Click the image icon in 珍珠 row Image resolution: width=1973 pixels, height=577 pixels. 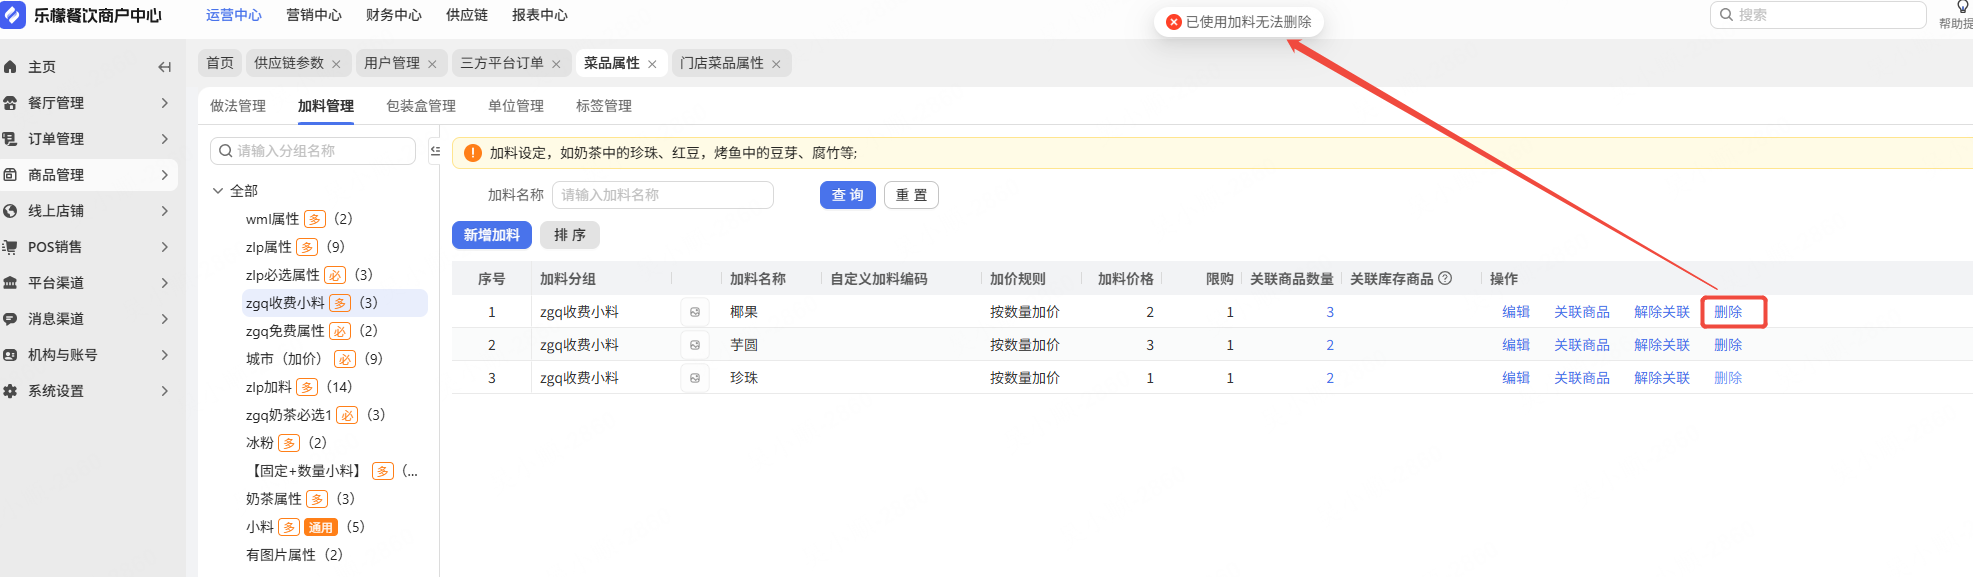pos(695,378)
